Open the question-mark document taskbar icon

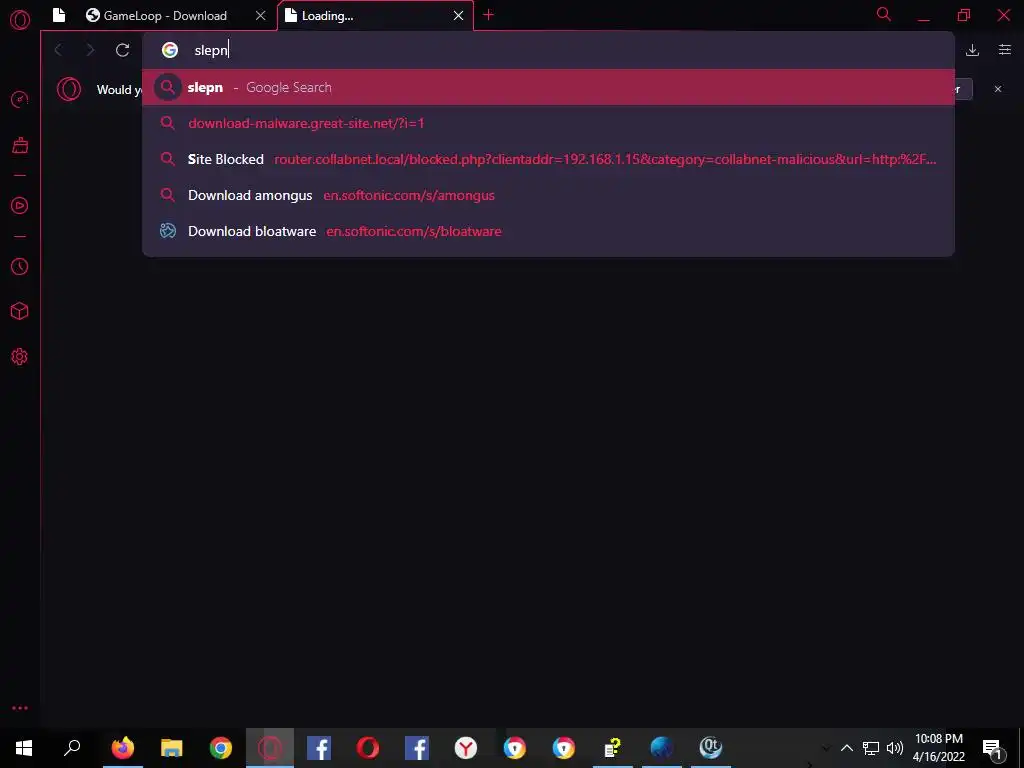click(x=613, y=748)
